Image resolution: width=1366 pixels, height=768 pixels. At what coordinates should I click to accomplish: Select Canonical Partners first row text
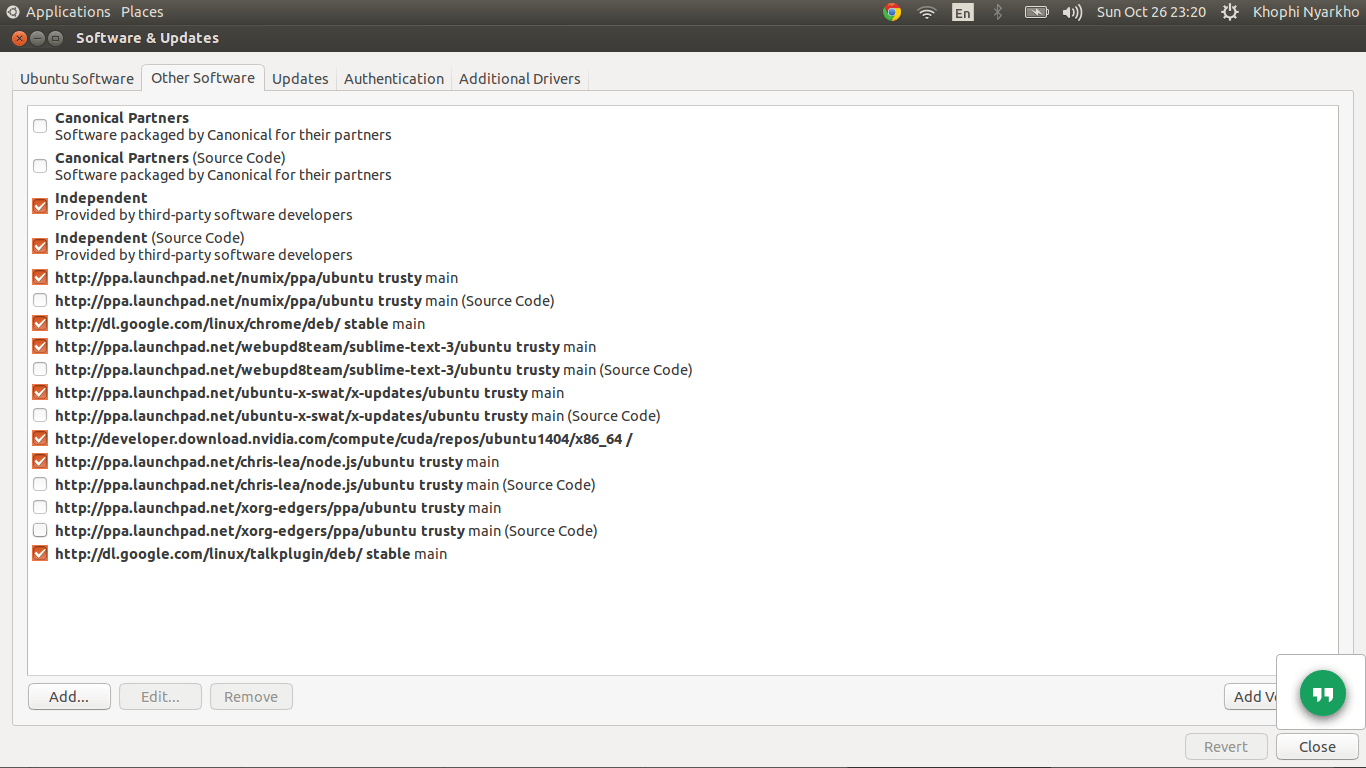[x=223, y=126]
